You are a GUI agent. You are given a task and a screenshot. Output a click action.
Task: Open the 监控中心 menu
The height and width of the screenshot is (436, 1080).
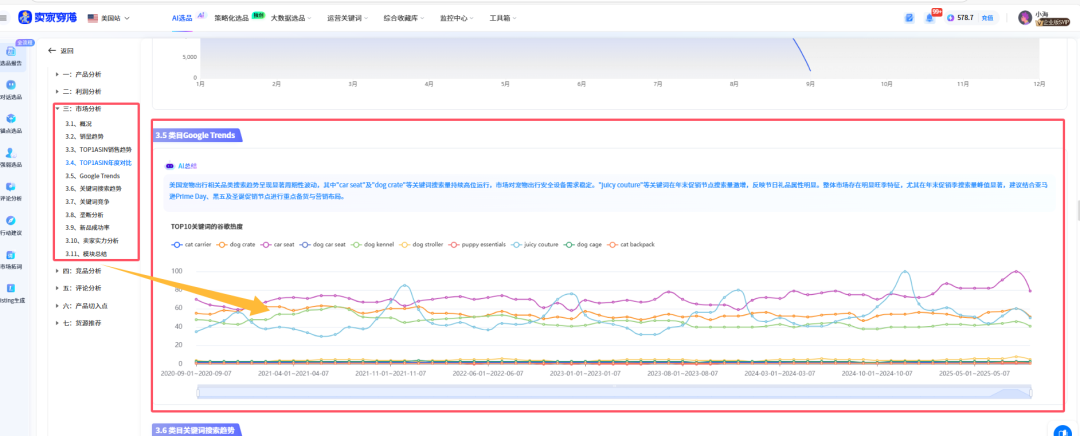tap(457, 18)
